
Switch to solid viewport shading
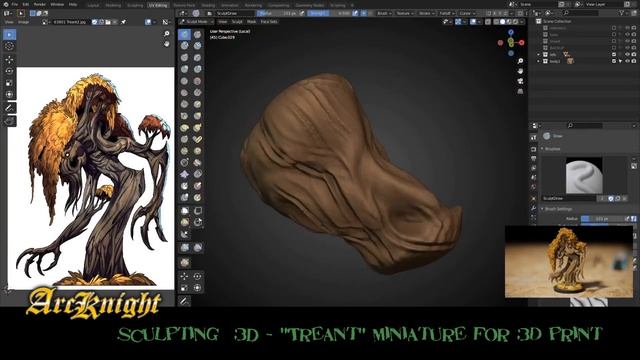pos(502,22)
